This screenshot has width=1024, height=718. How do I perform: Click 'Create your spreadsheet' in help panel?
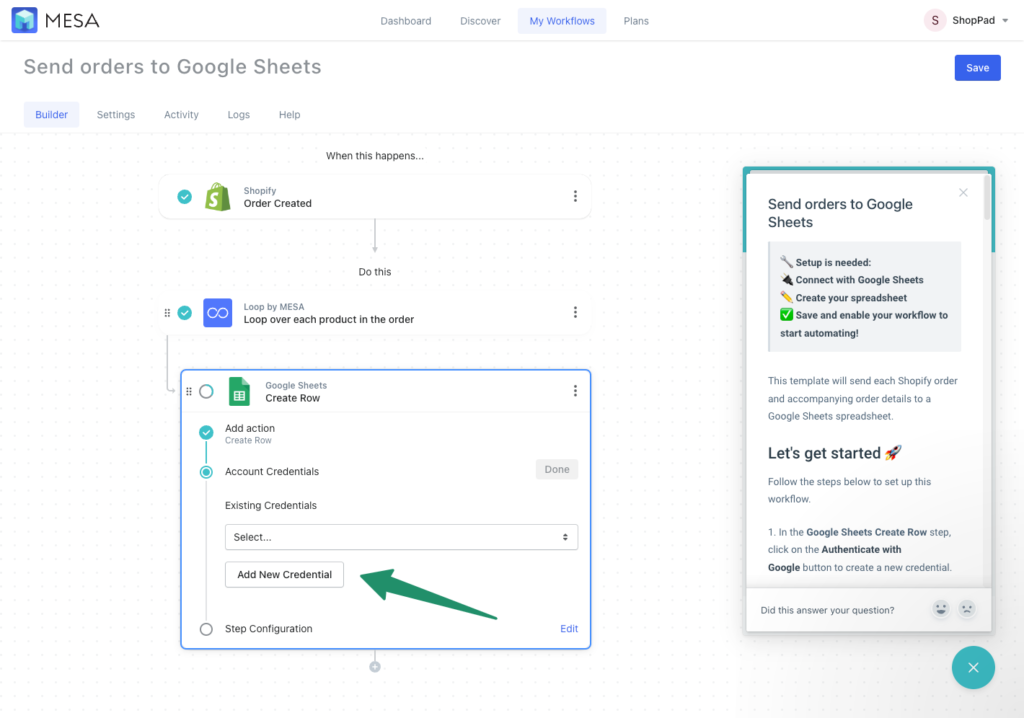851,297
